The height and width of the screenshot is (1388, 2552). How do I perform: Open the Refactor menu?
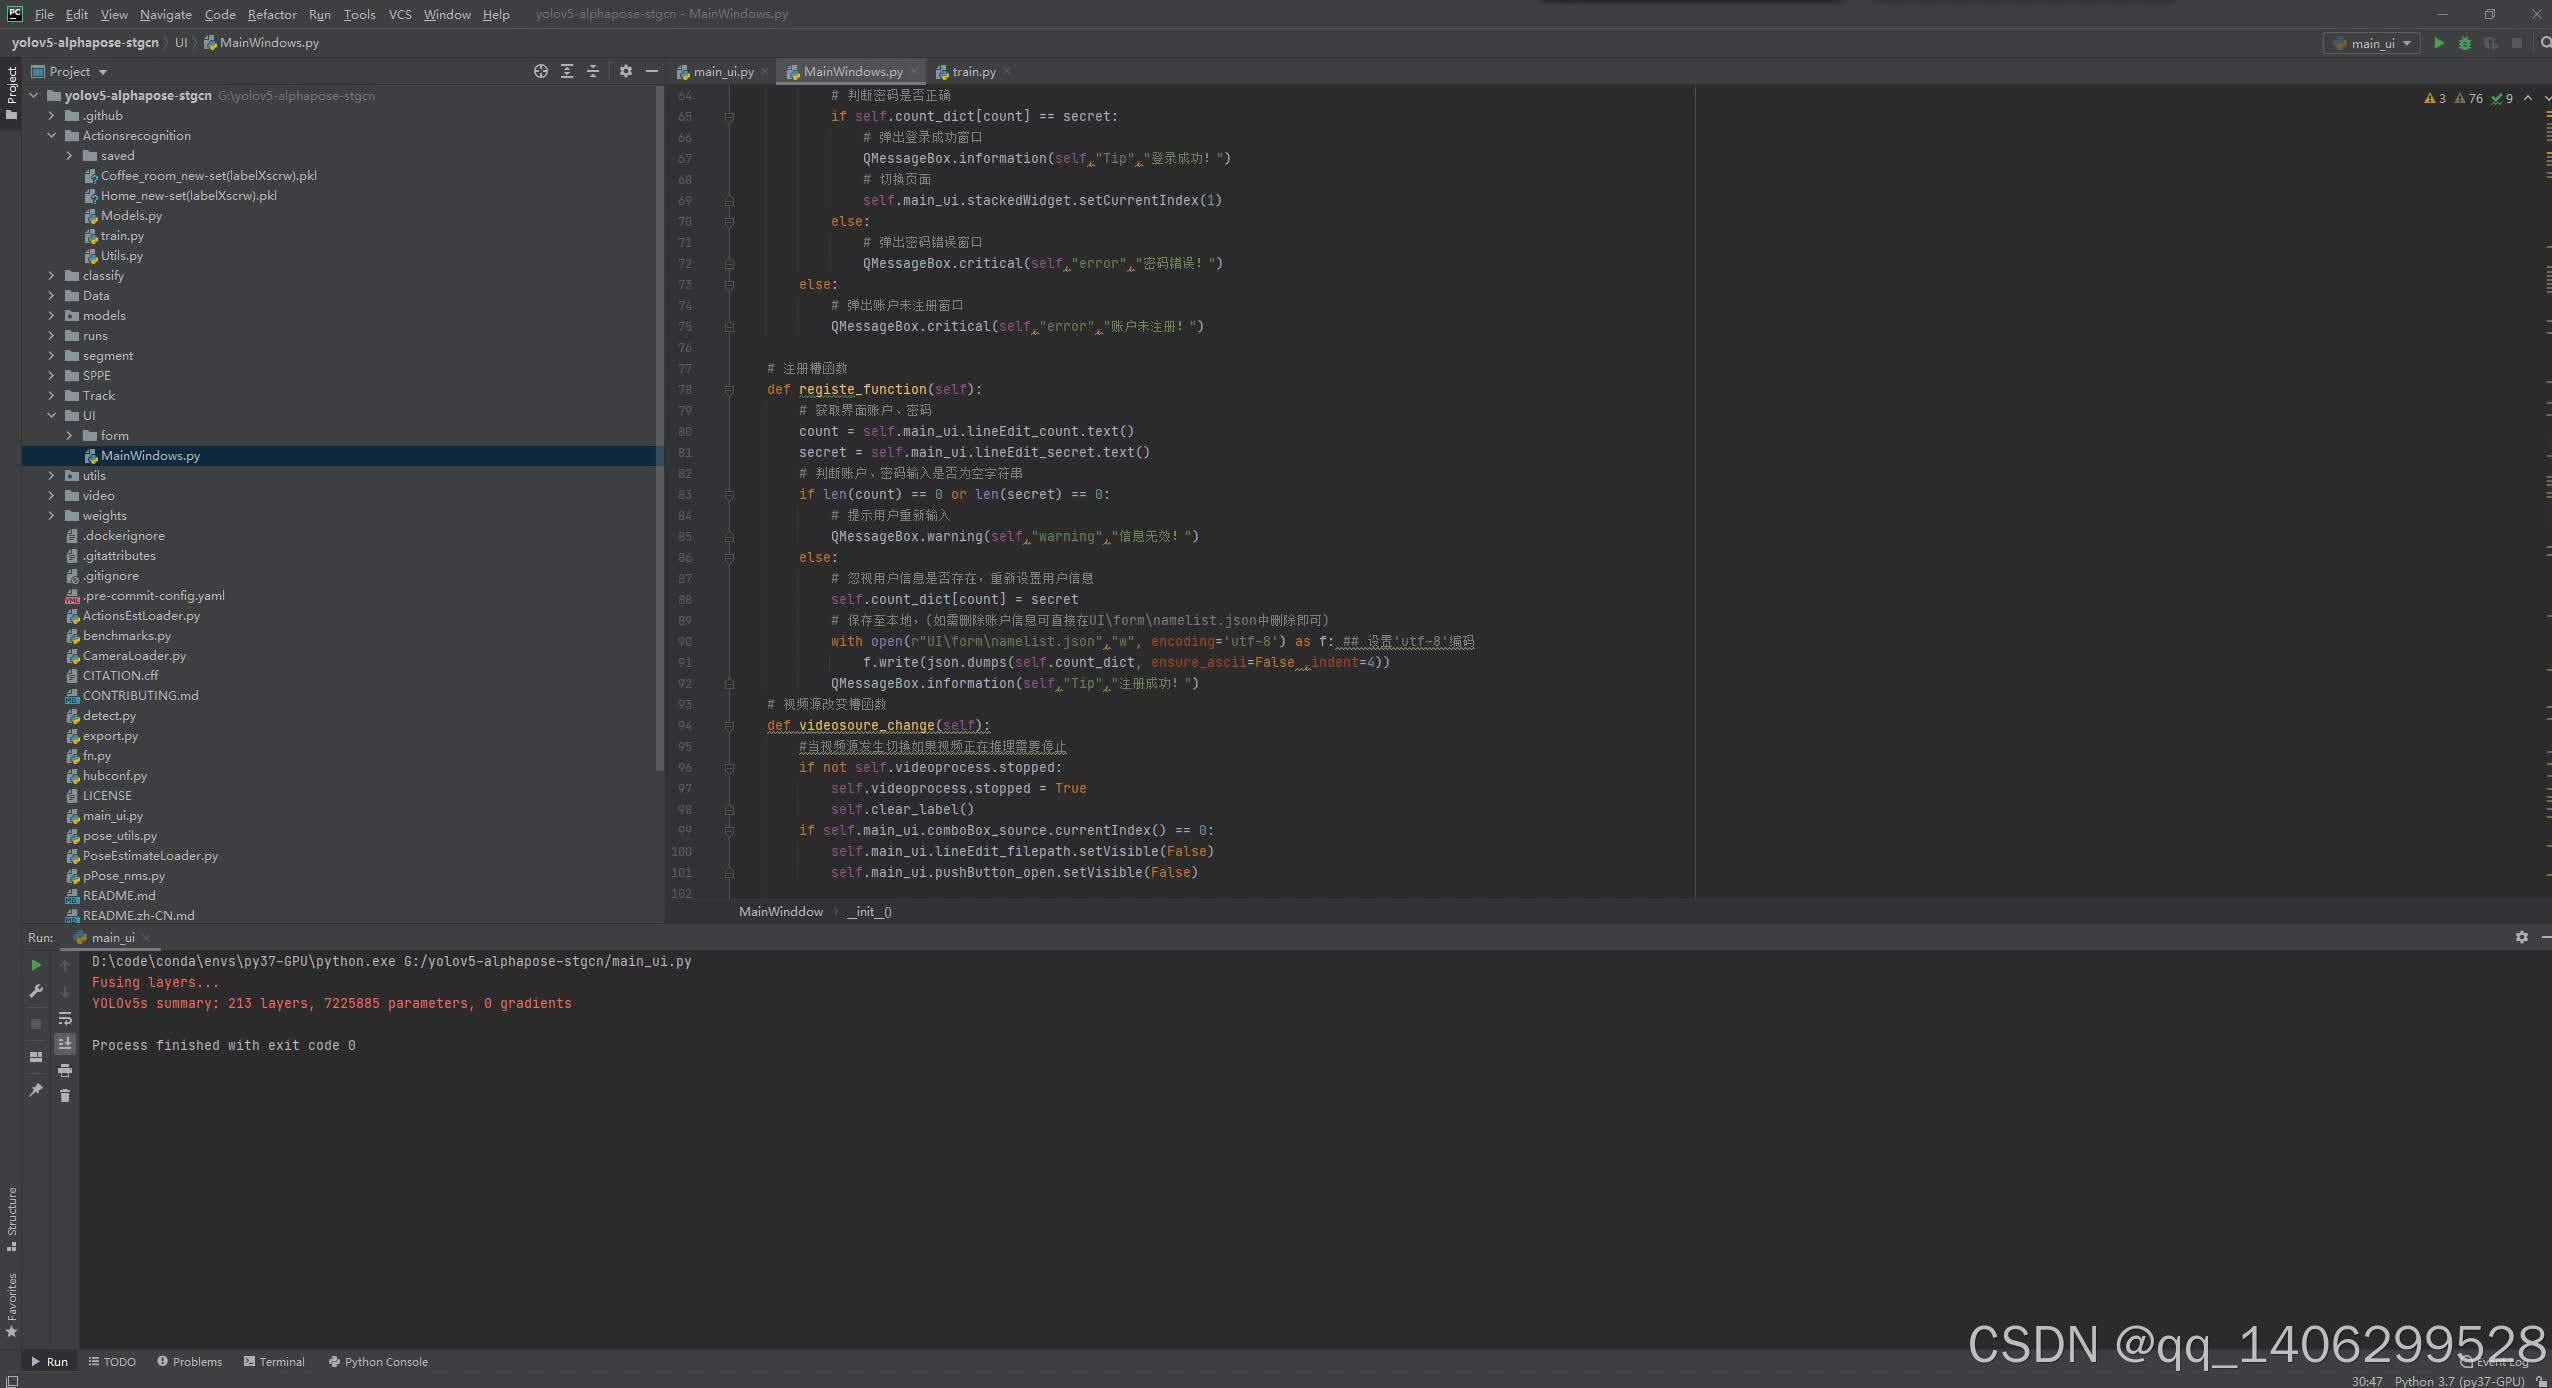[x=272, y=14]
